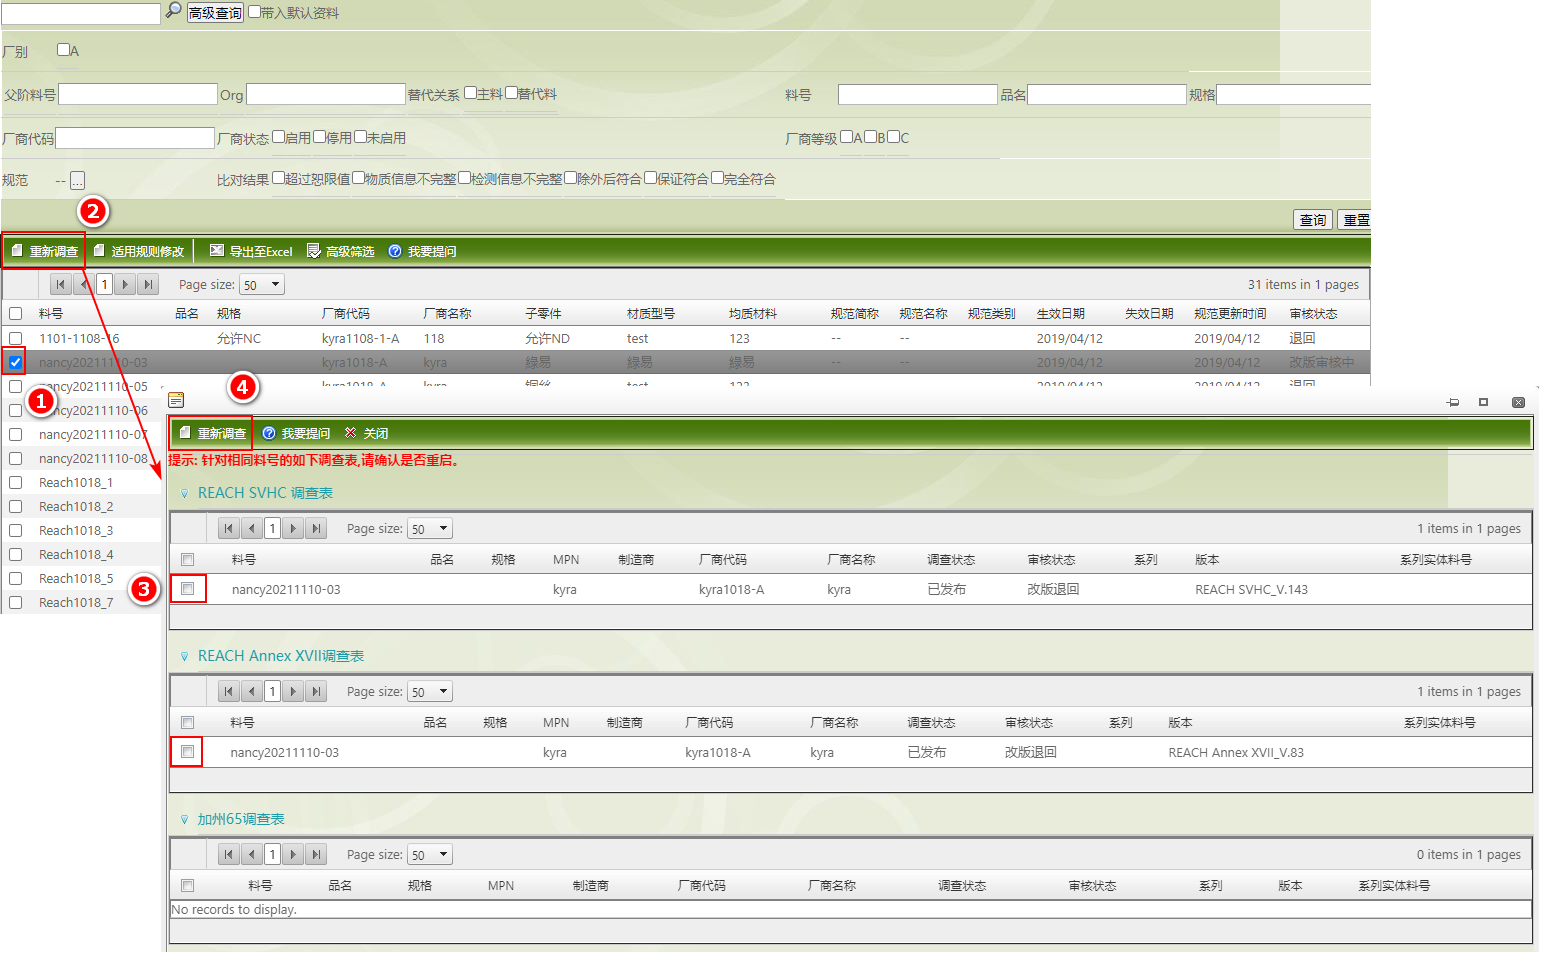Open Page size dropdown in 加州65 grid
This screenshot has height=959, width=1543.
tap(430, 855)
